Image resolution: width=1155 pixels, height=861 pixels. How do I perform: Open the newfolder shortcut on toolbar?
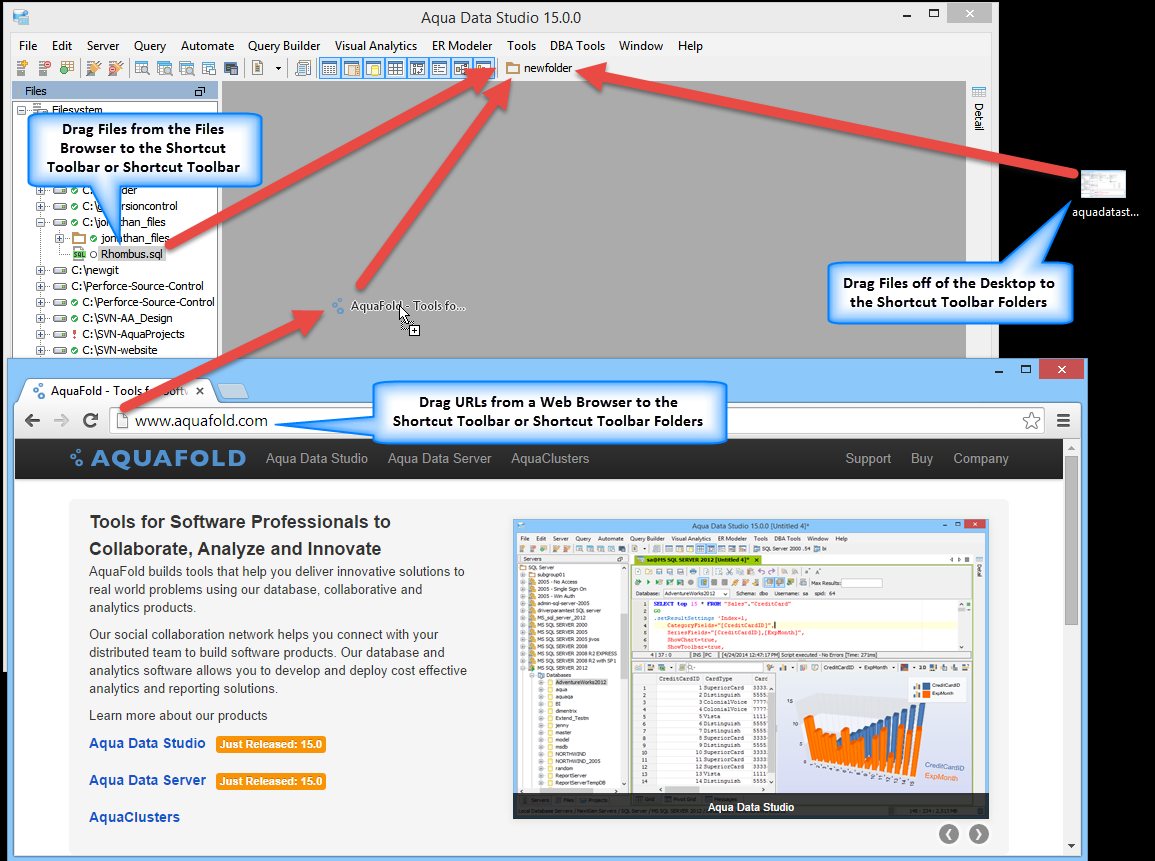(x=540, y=68)
